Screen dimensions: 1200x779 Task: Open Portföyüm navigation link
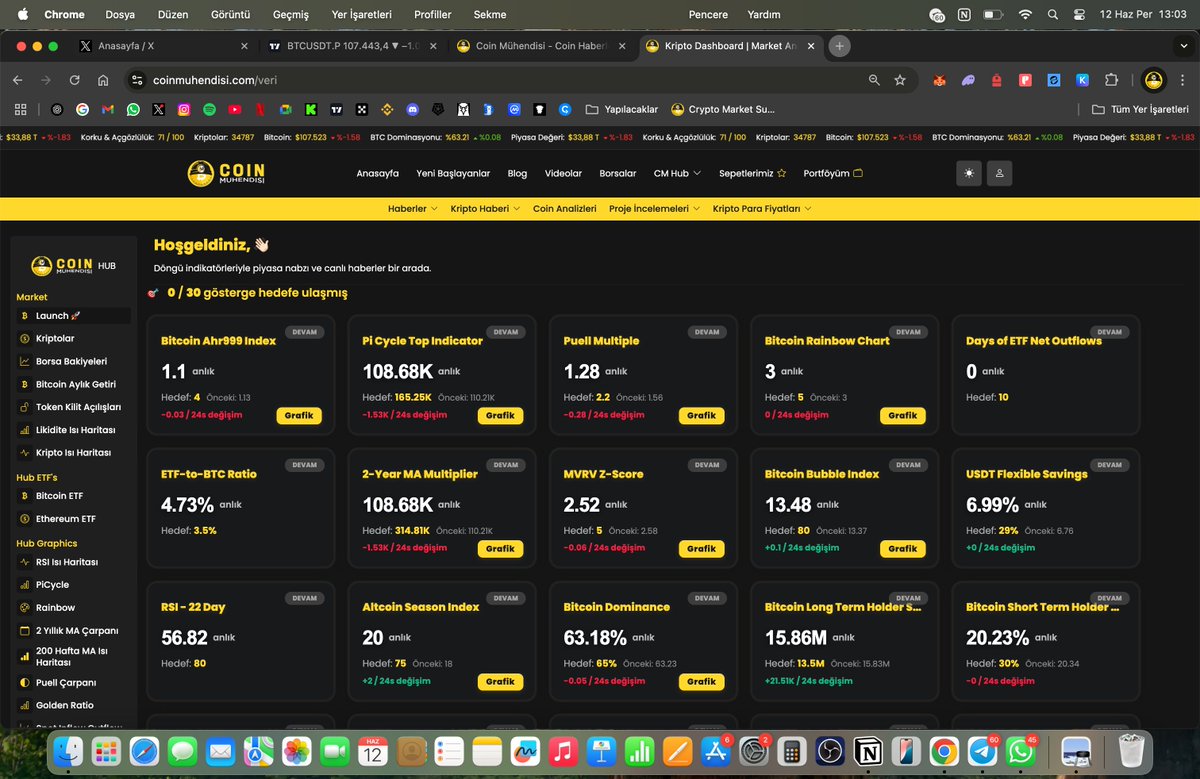click(x=833, y=173)
